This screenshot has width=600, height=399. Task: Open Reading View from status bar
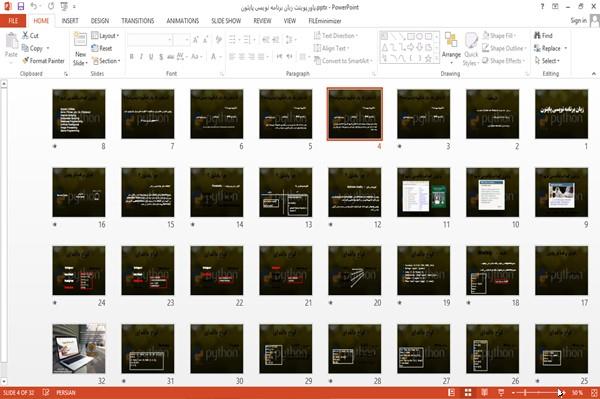[x=484, y=392]
